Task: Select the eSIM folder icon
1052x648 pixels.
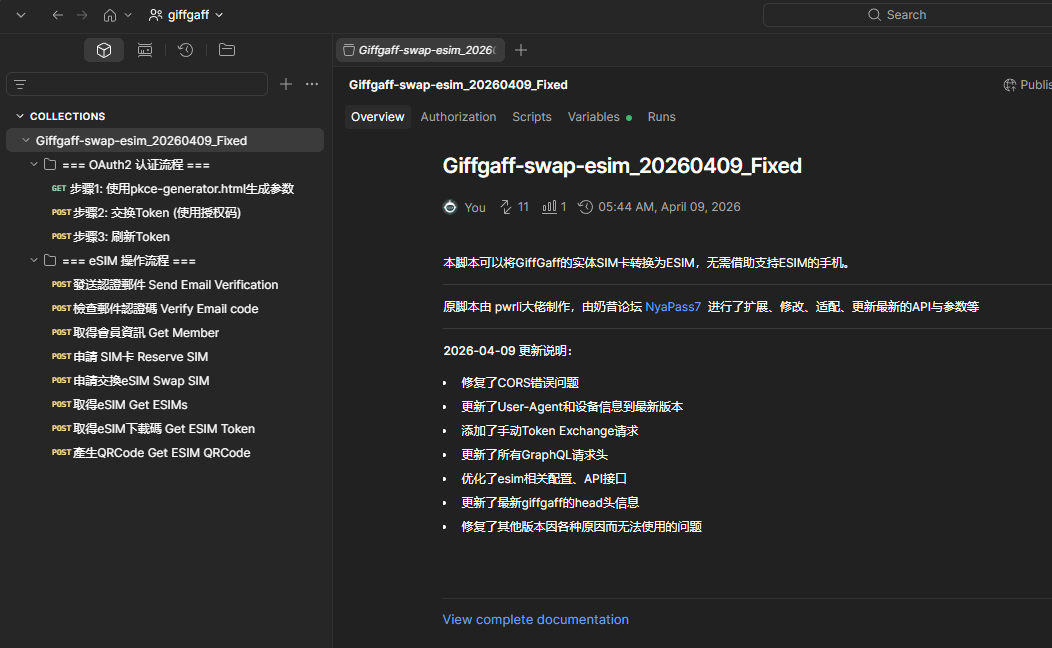Action: 50,260
